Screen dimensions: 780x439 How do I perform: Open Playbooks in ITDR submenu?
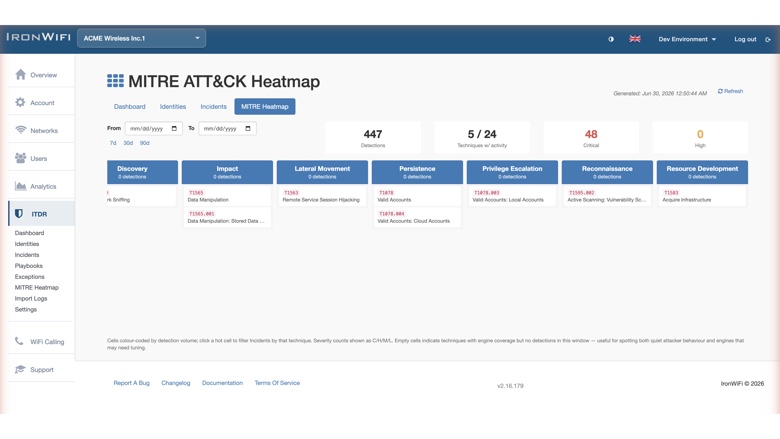point(28,265)
